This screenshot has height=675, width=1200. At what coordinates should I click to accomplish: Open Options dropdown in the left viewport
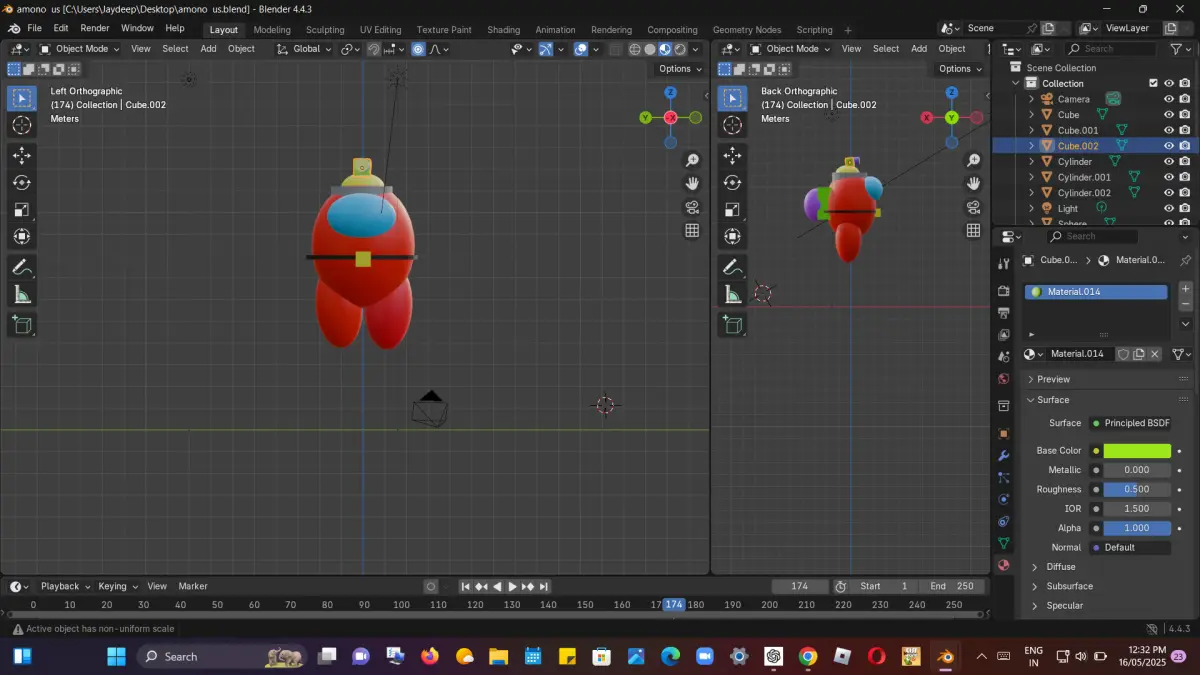click(680, 69)
